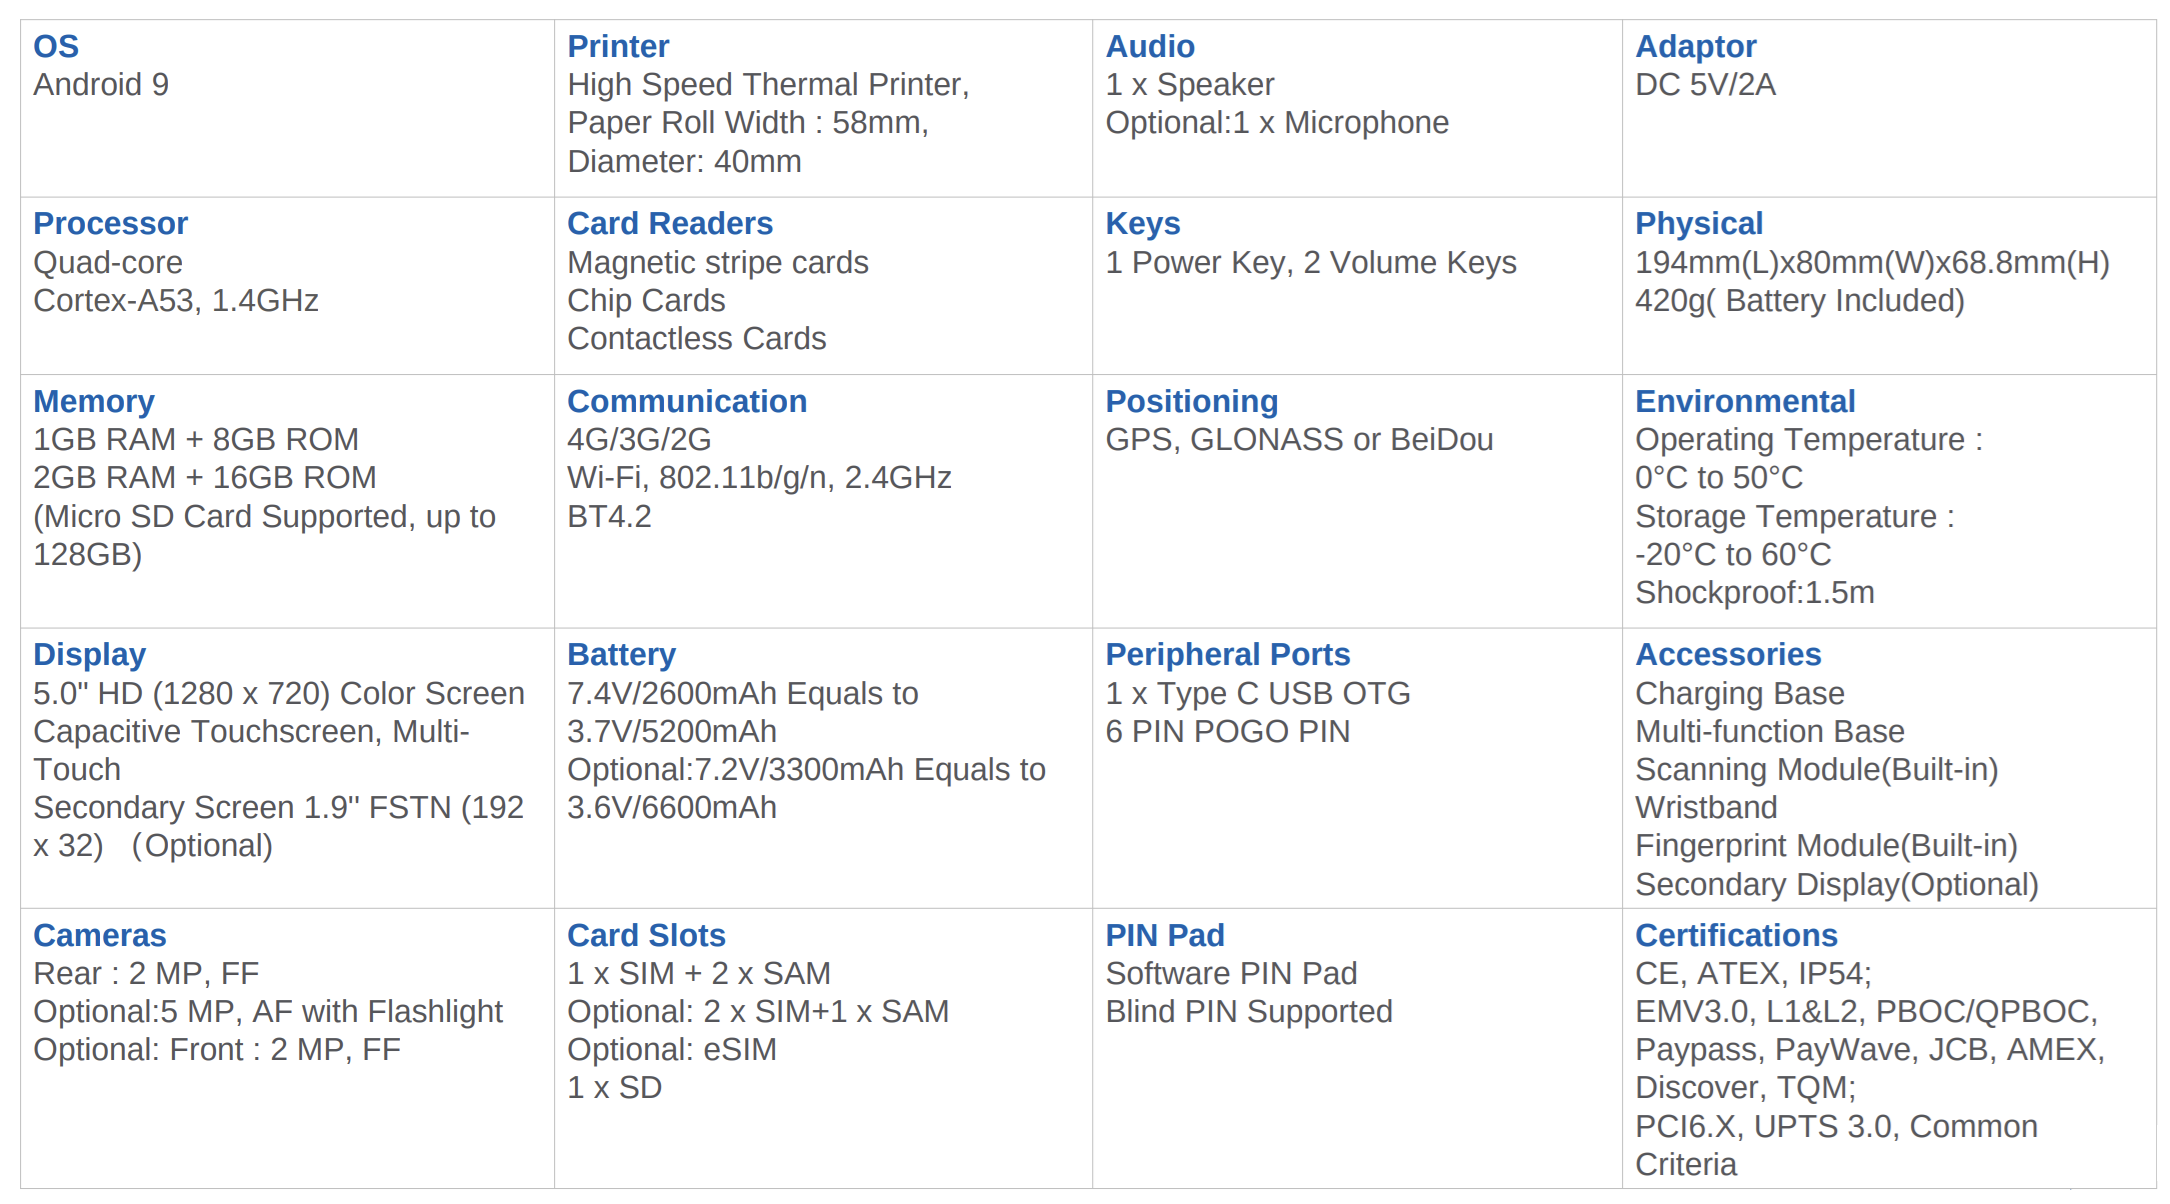The height and width of the screenshot is (1204, 2170).
Task: Click the Environmental heading
Action: pyautogui.click(x=1744, y=401)
